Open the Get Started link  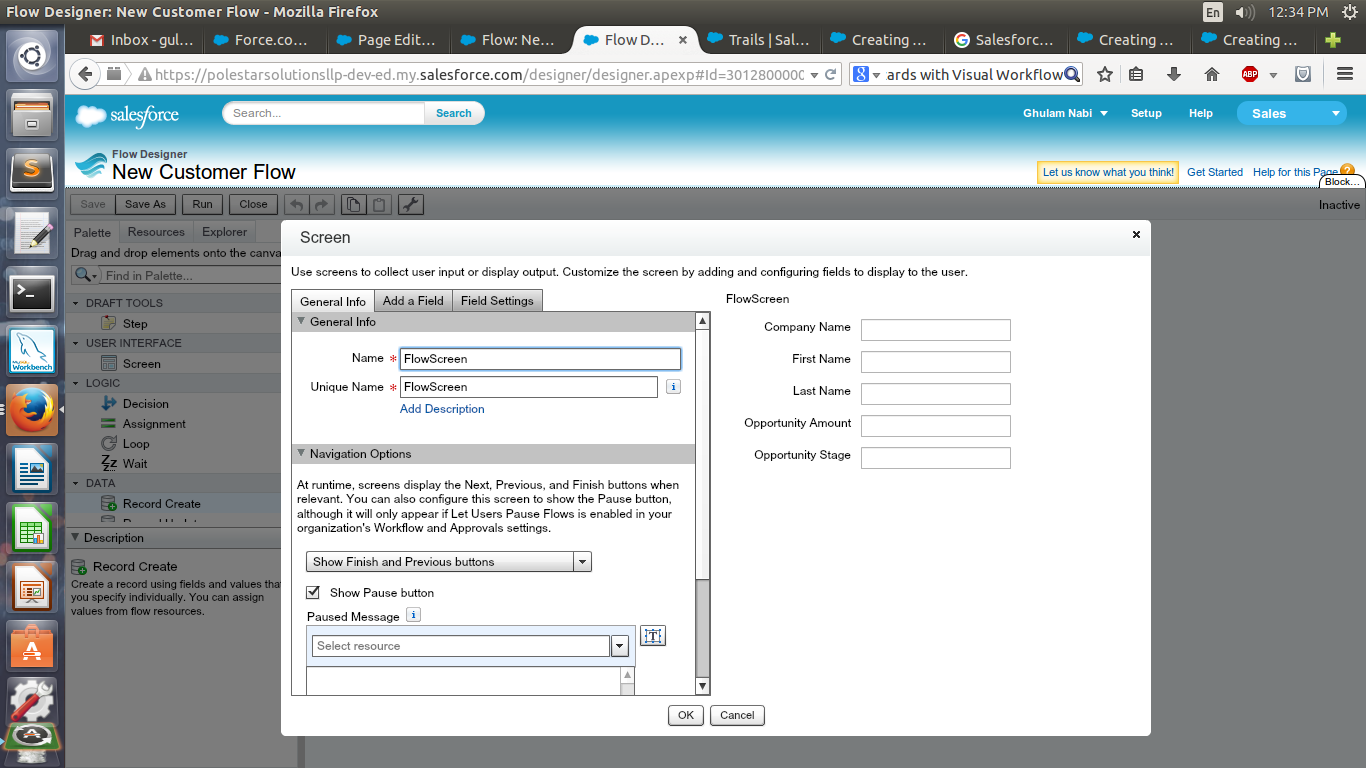tap(1215, 172)
